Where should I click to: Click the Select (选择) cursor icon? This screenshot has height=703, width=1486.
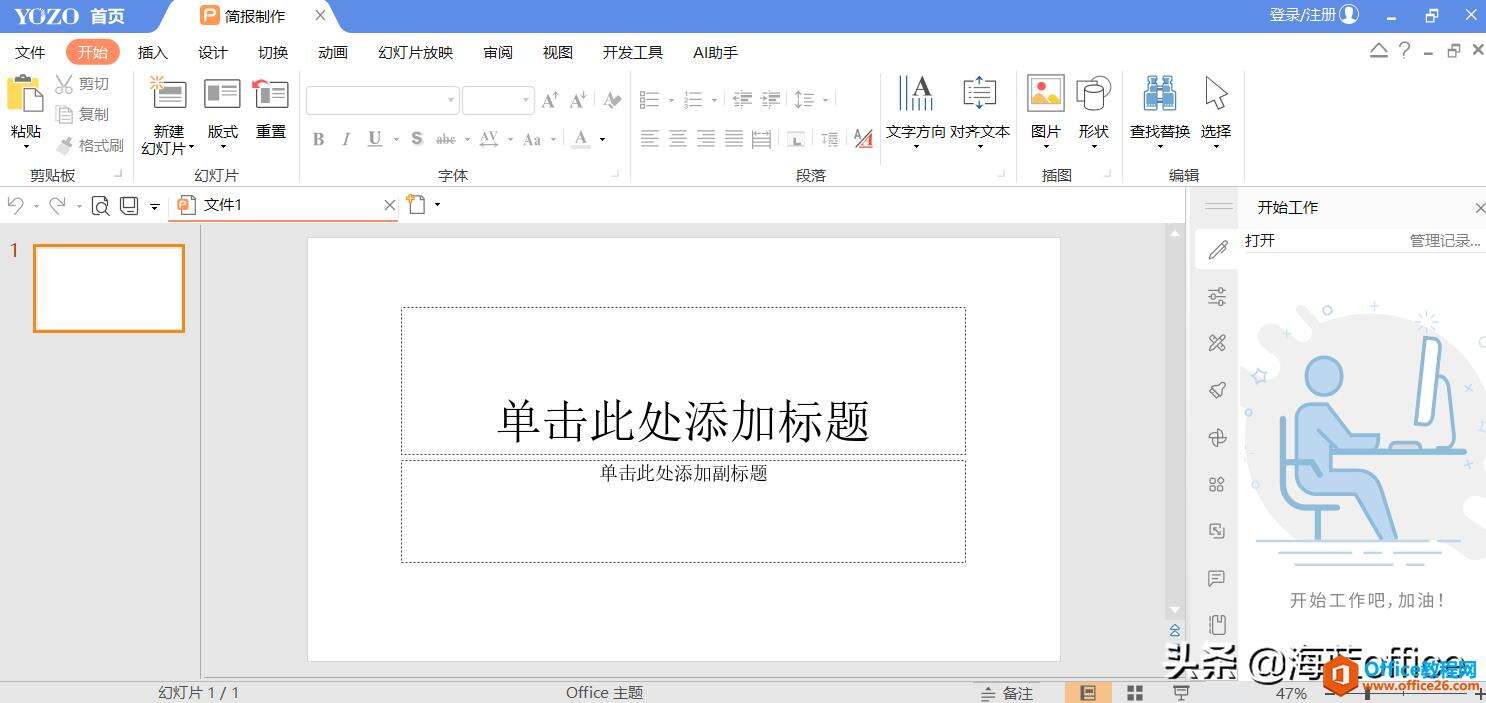1216,93
